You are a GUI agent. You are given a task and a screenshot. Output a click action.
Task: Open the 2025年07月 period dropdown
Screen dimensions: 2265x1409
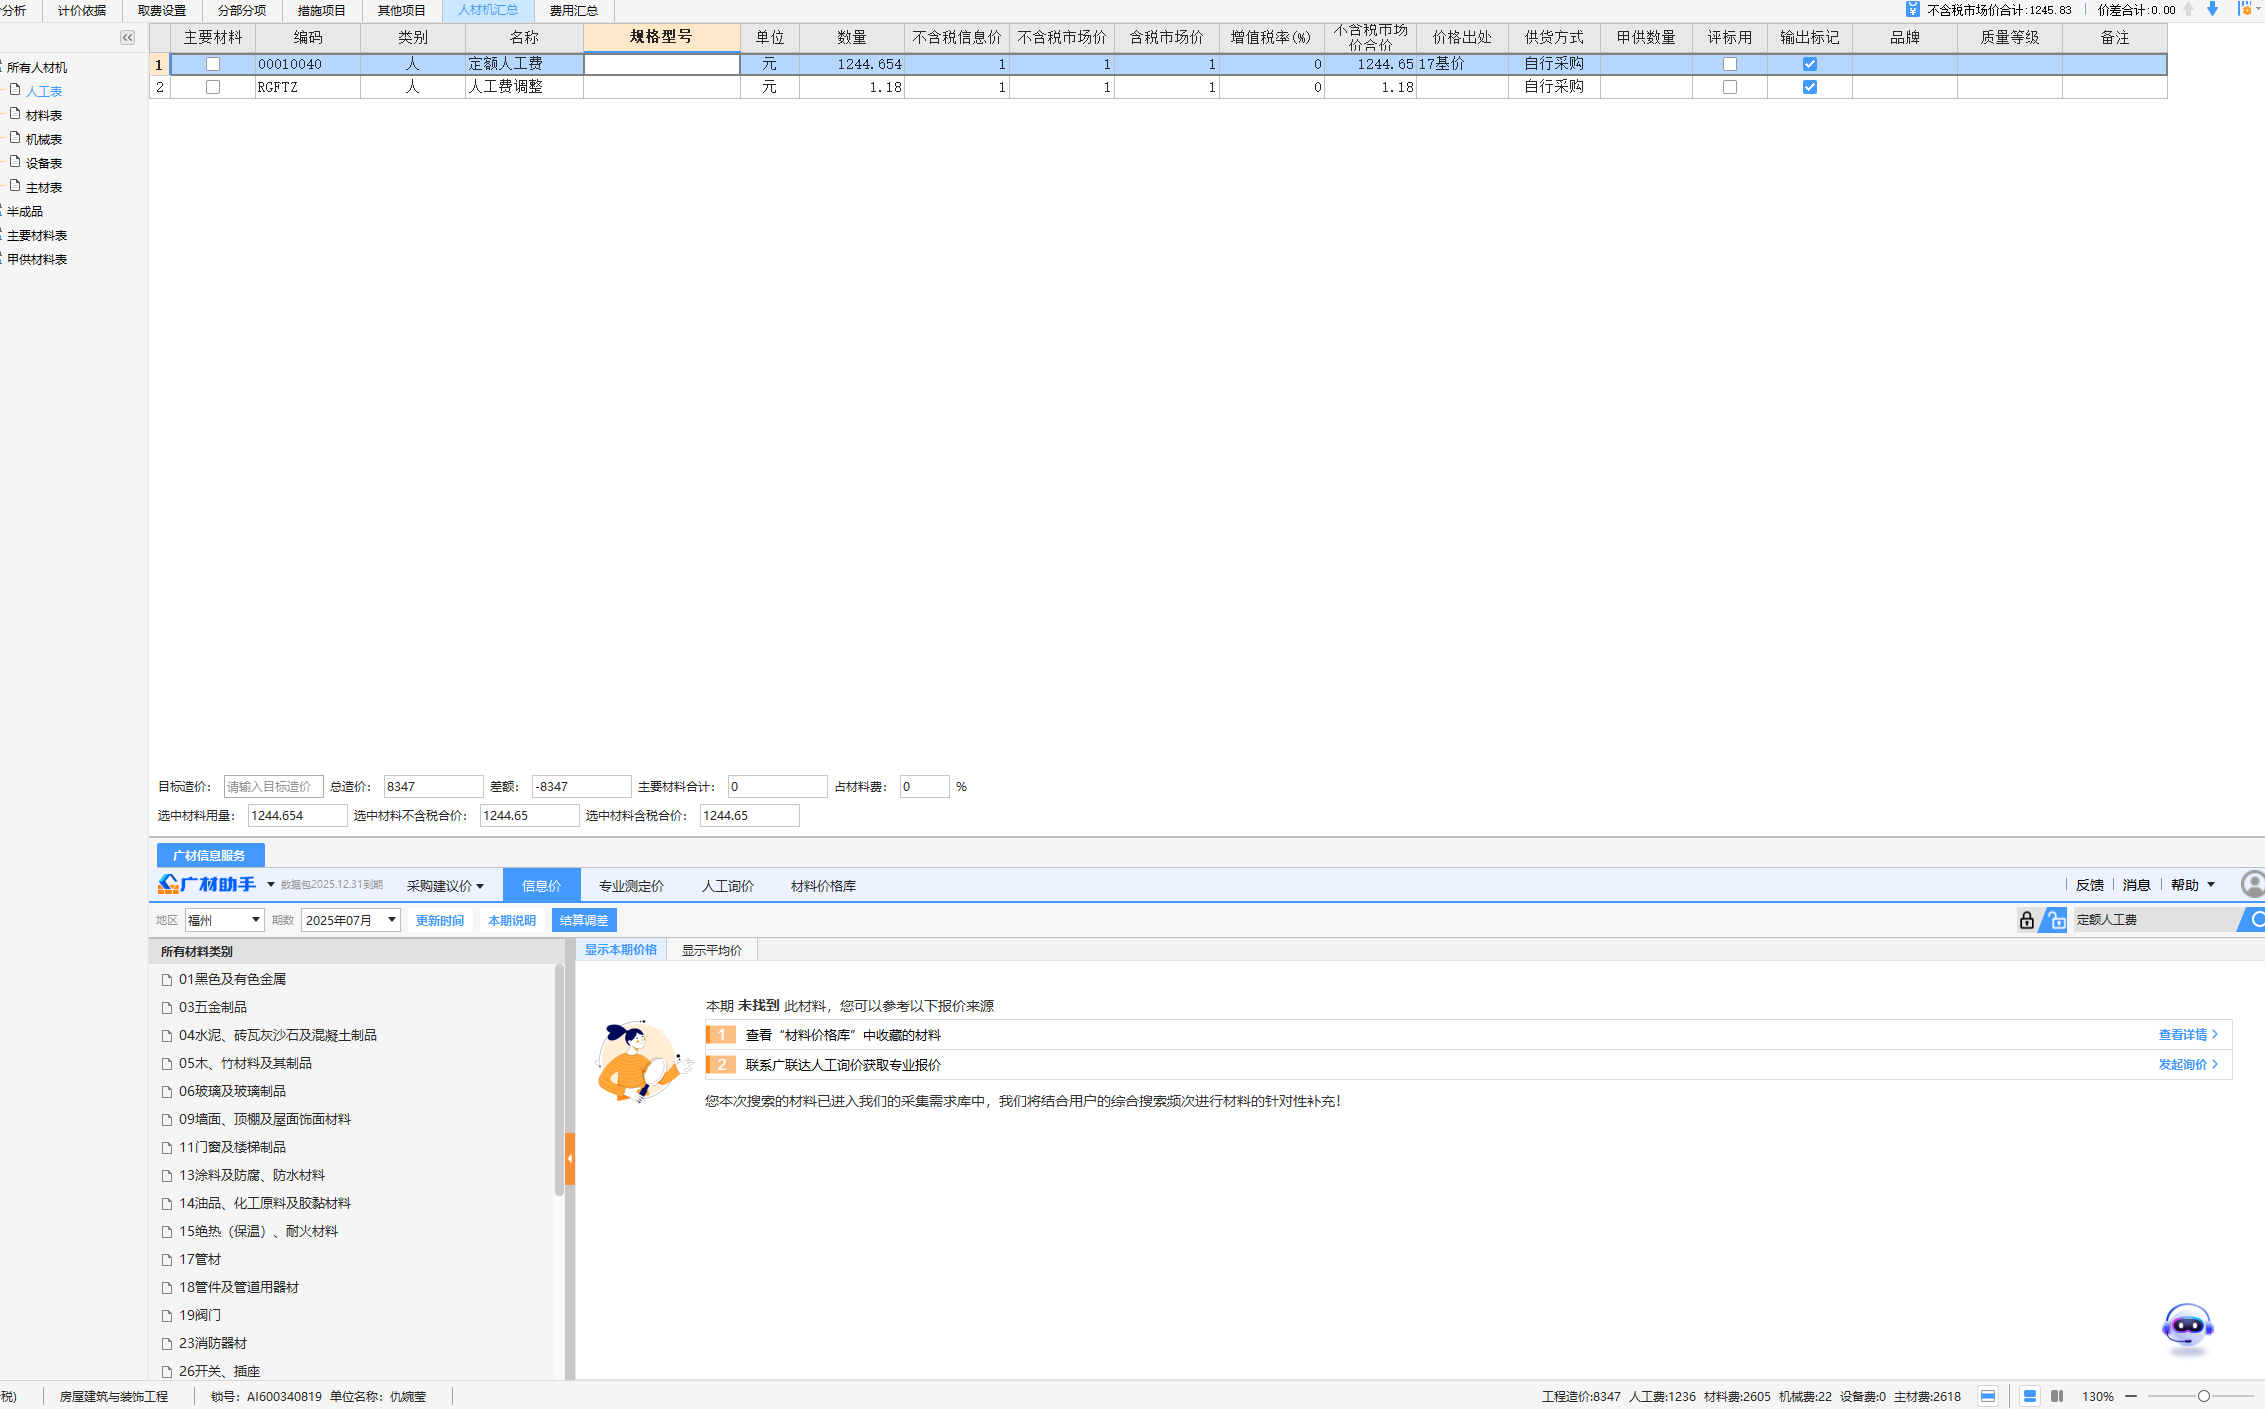(391, 920)
